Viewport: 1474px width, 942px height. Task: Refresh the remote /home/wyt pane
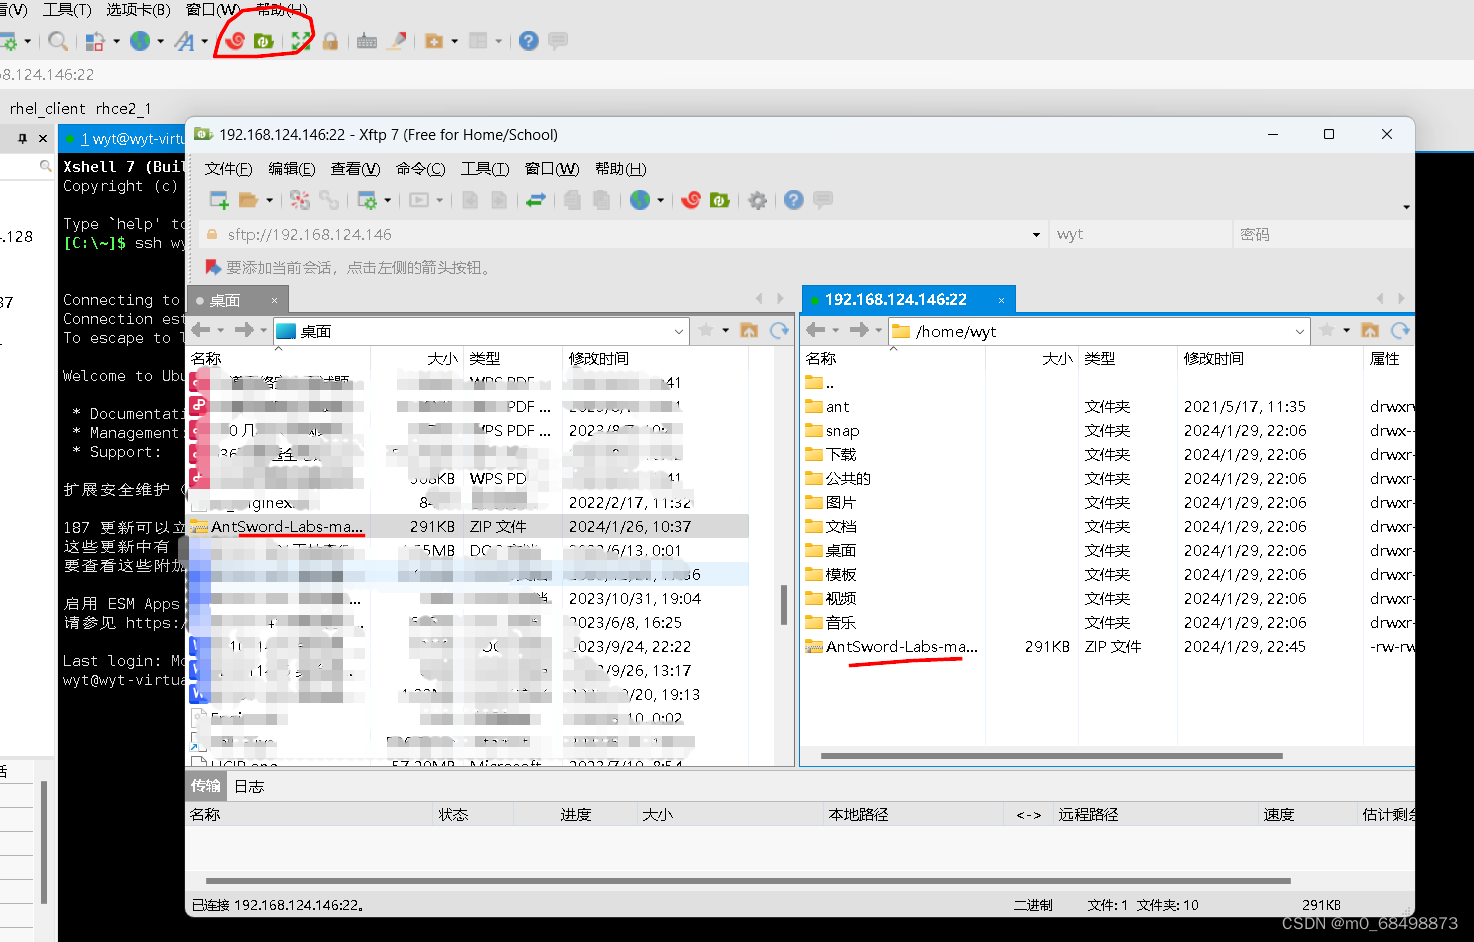coord(1400,331)
